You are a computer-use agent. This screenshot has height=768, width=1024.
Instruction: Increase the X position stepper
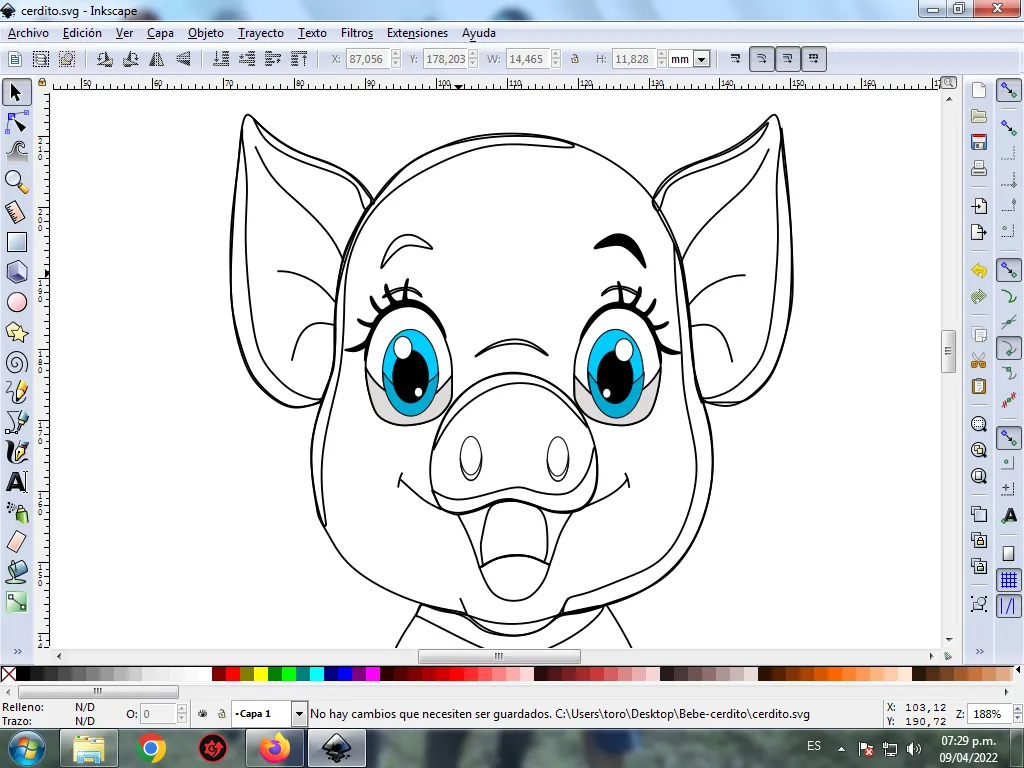click(x=396, y=54)
